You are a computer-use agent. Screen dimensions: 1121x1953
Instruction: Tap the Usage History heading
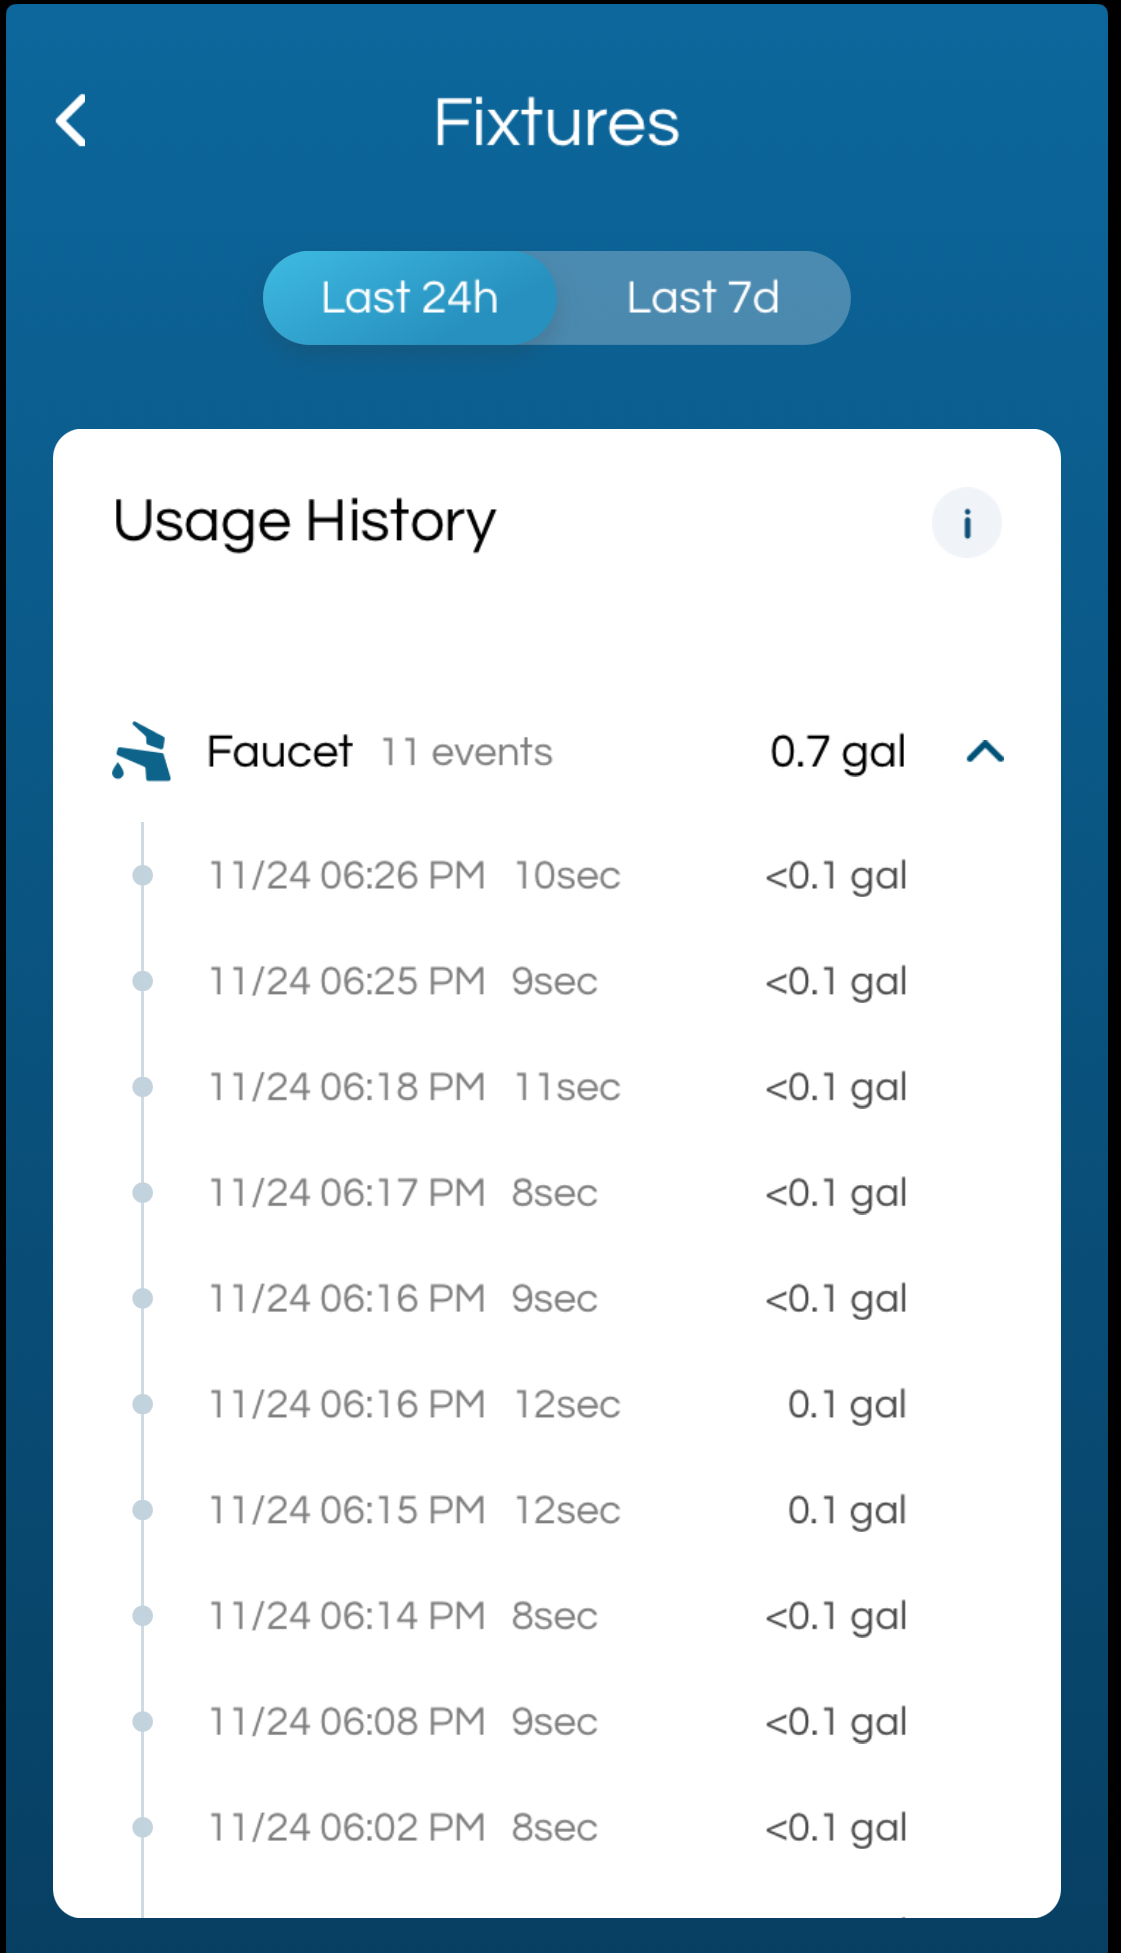304,522
